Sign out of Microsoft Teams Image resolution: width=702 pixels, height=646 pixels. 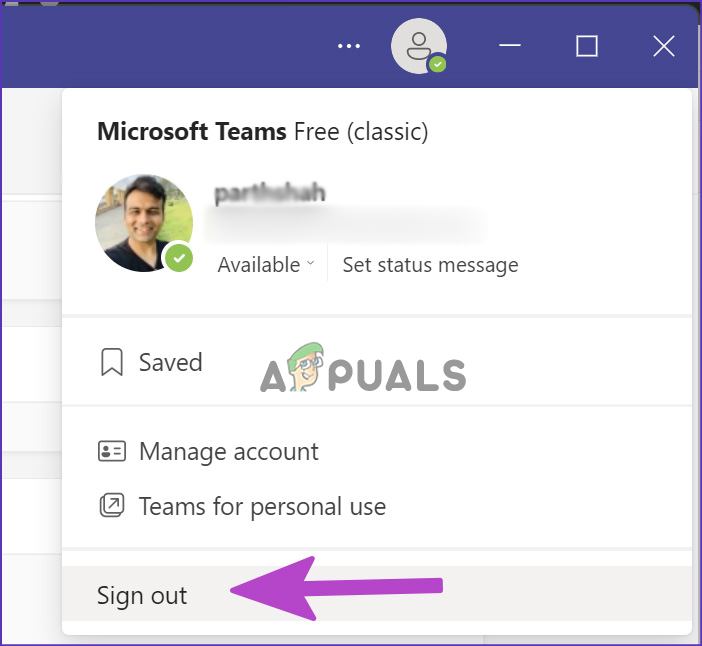click(142, 595)
